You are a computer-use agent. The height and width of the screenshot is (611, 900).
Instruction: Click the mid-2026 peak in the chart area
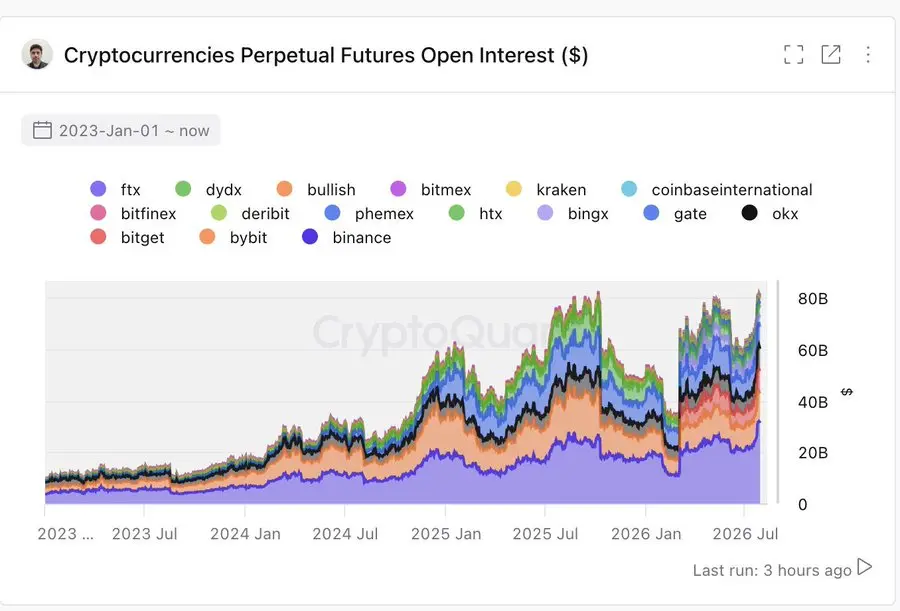pos(759,293)
